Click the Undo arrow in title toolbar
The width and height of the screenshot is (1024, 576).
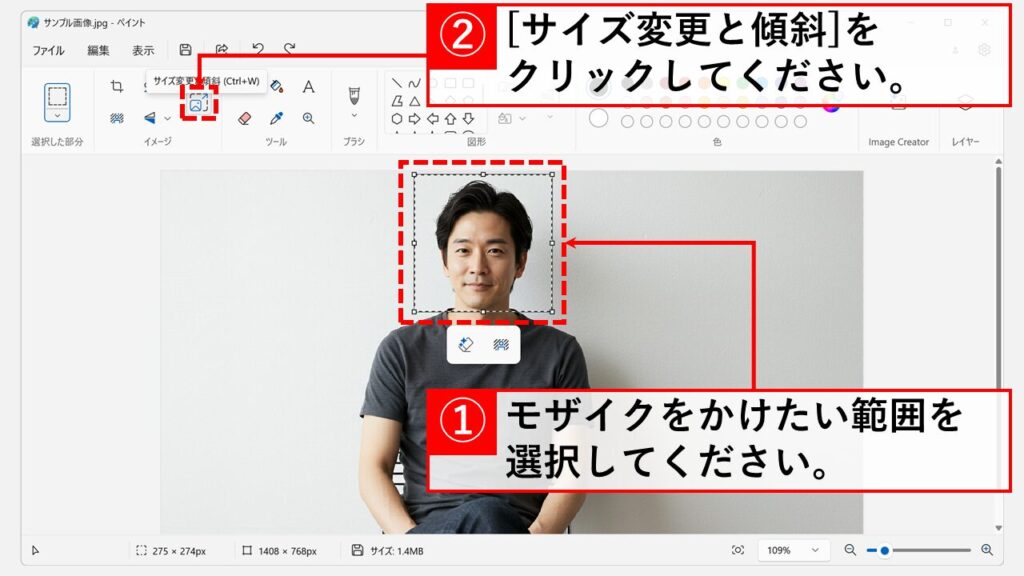[x=258, y=49]
